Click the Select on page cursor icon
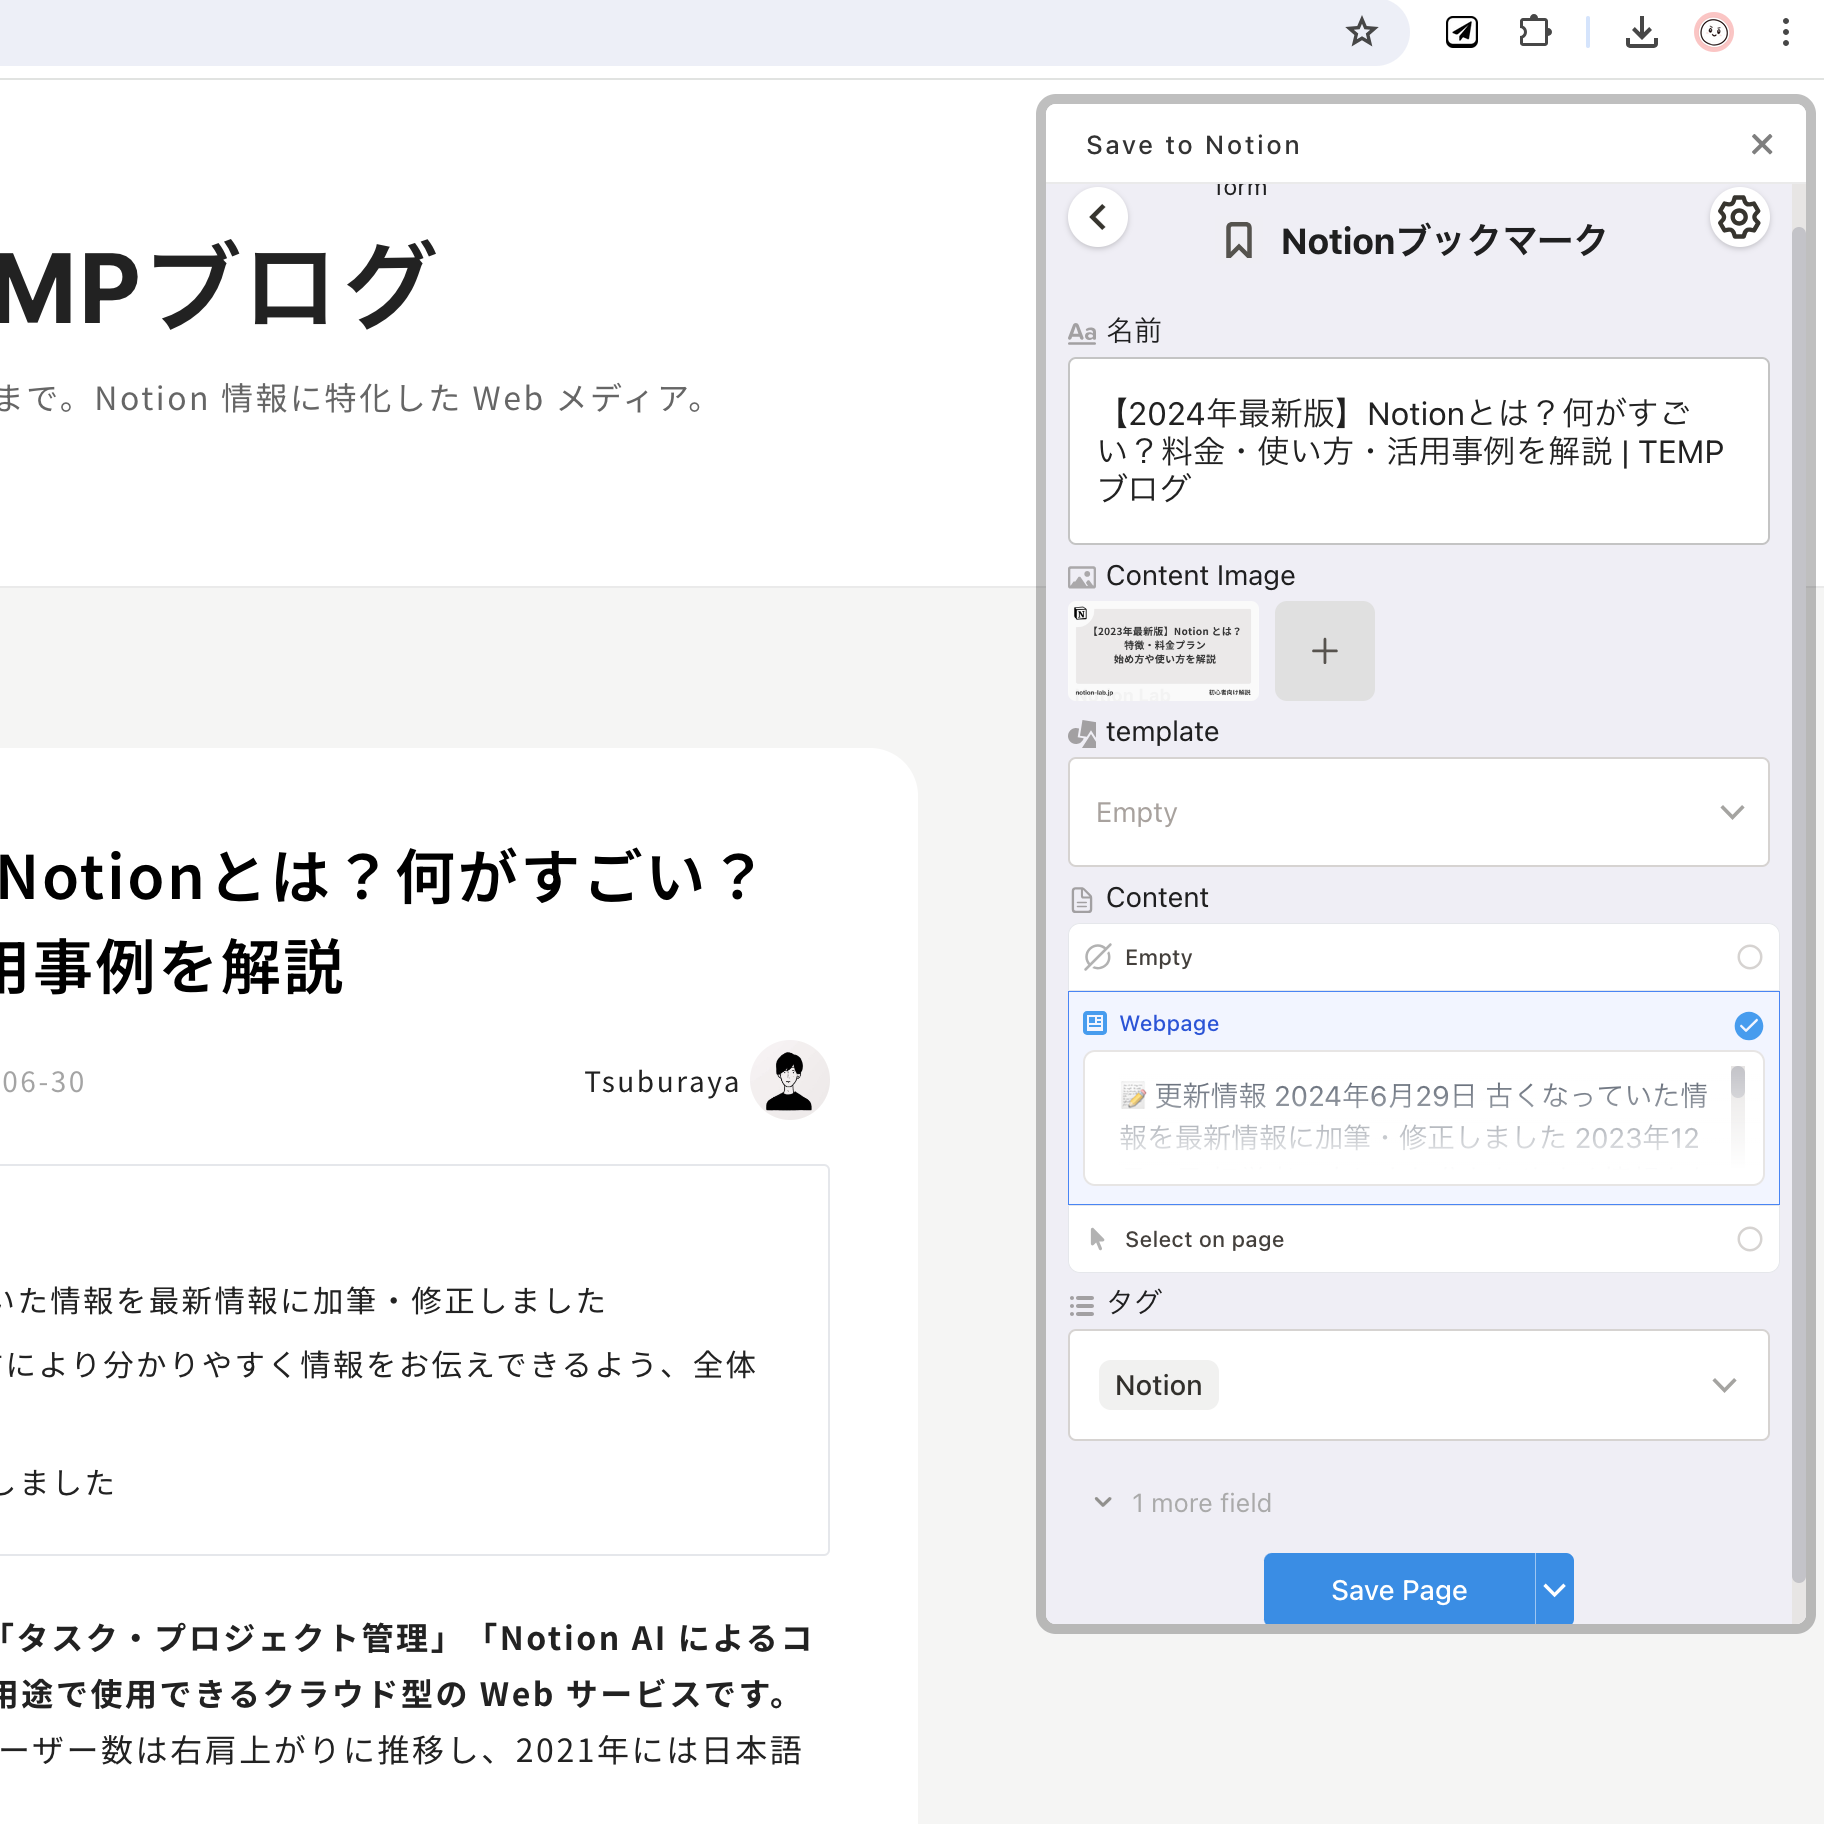The height and width of the screenshot is (1824, 1824). click(1097, 1239)
